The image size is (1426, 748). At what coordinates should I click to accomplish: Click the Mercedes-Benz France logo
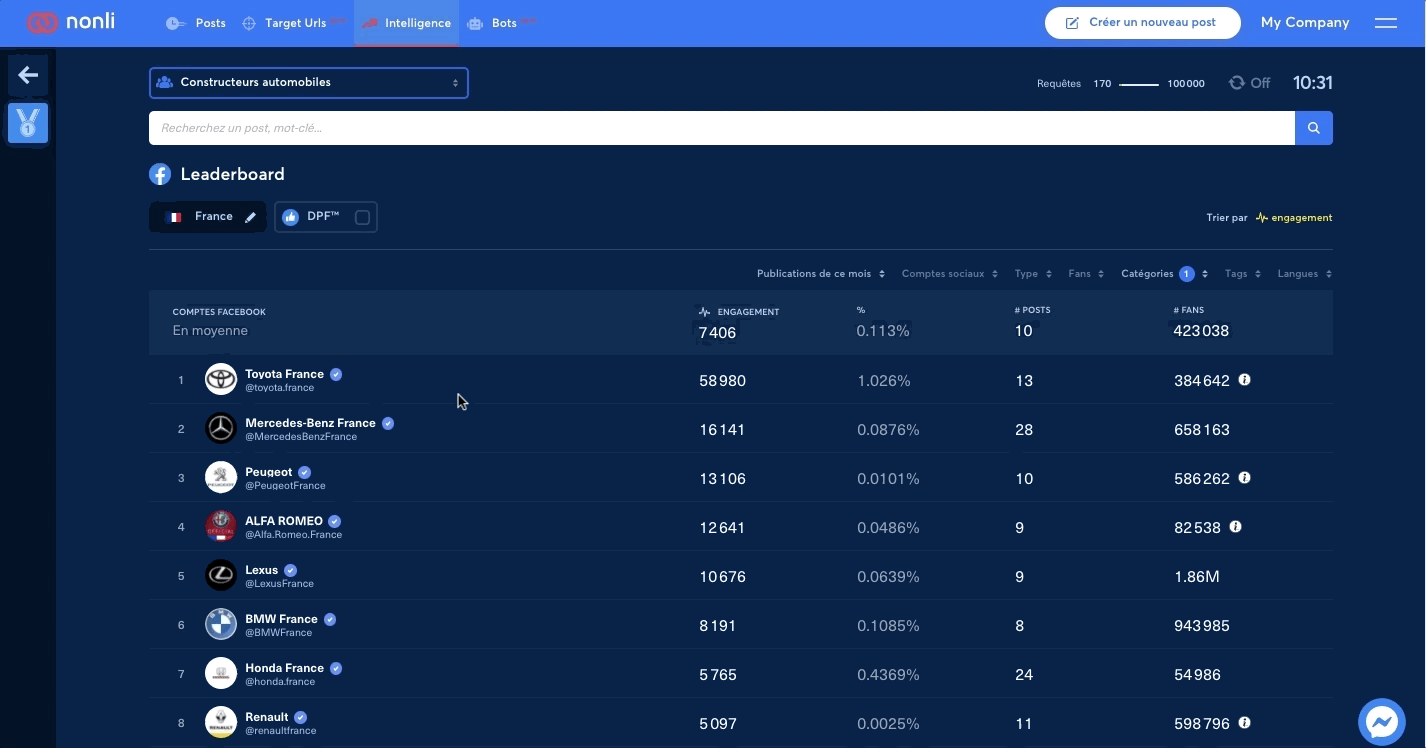coord(221,429)
